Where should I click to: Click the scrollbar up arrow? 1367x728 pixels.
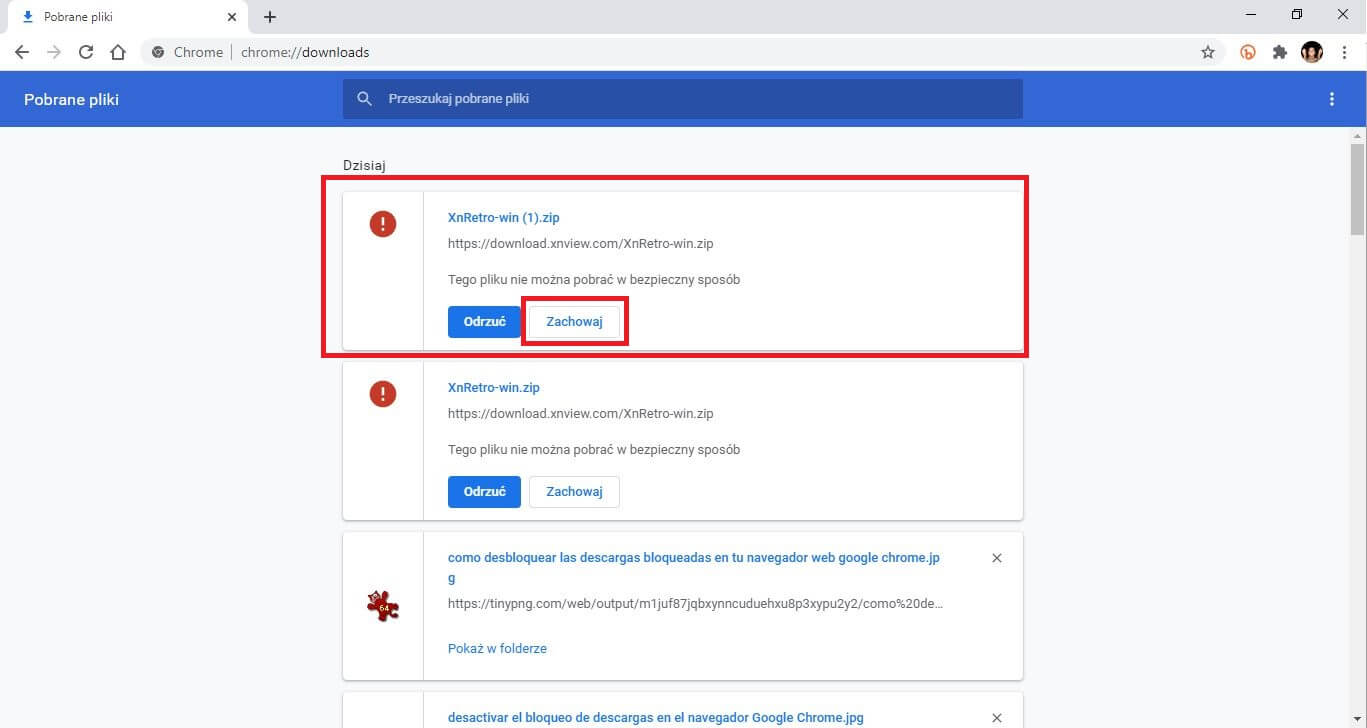[1358, 135]
